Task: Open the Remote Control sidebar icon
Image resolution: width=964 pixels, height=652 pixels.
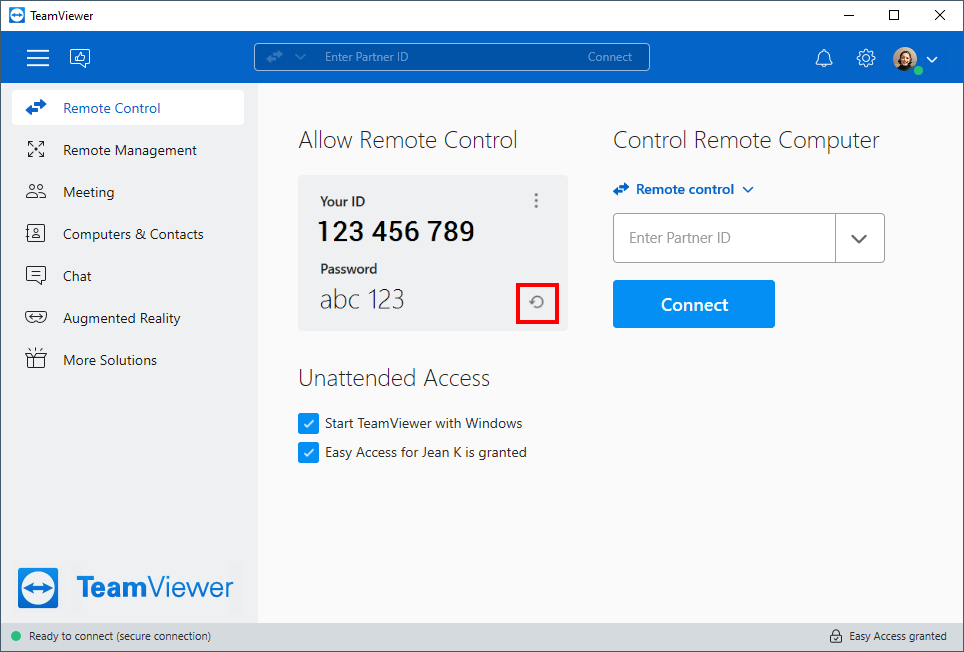Action: [37, 107]
